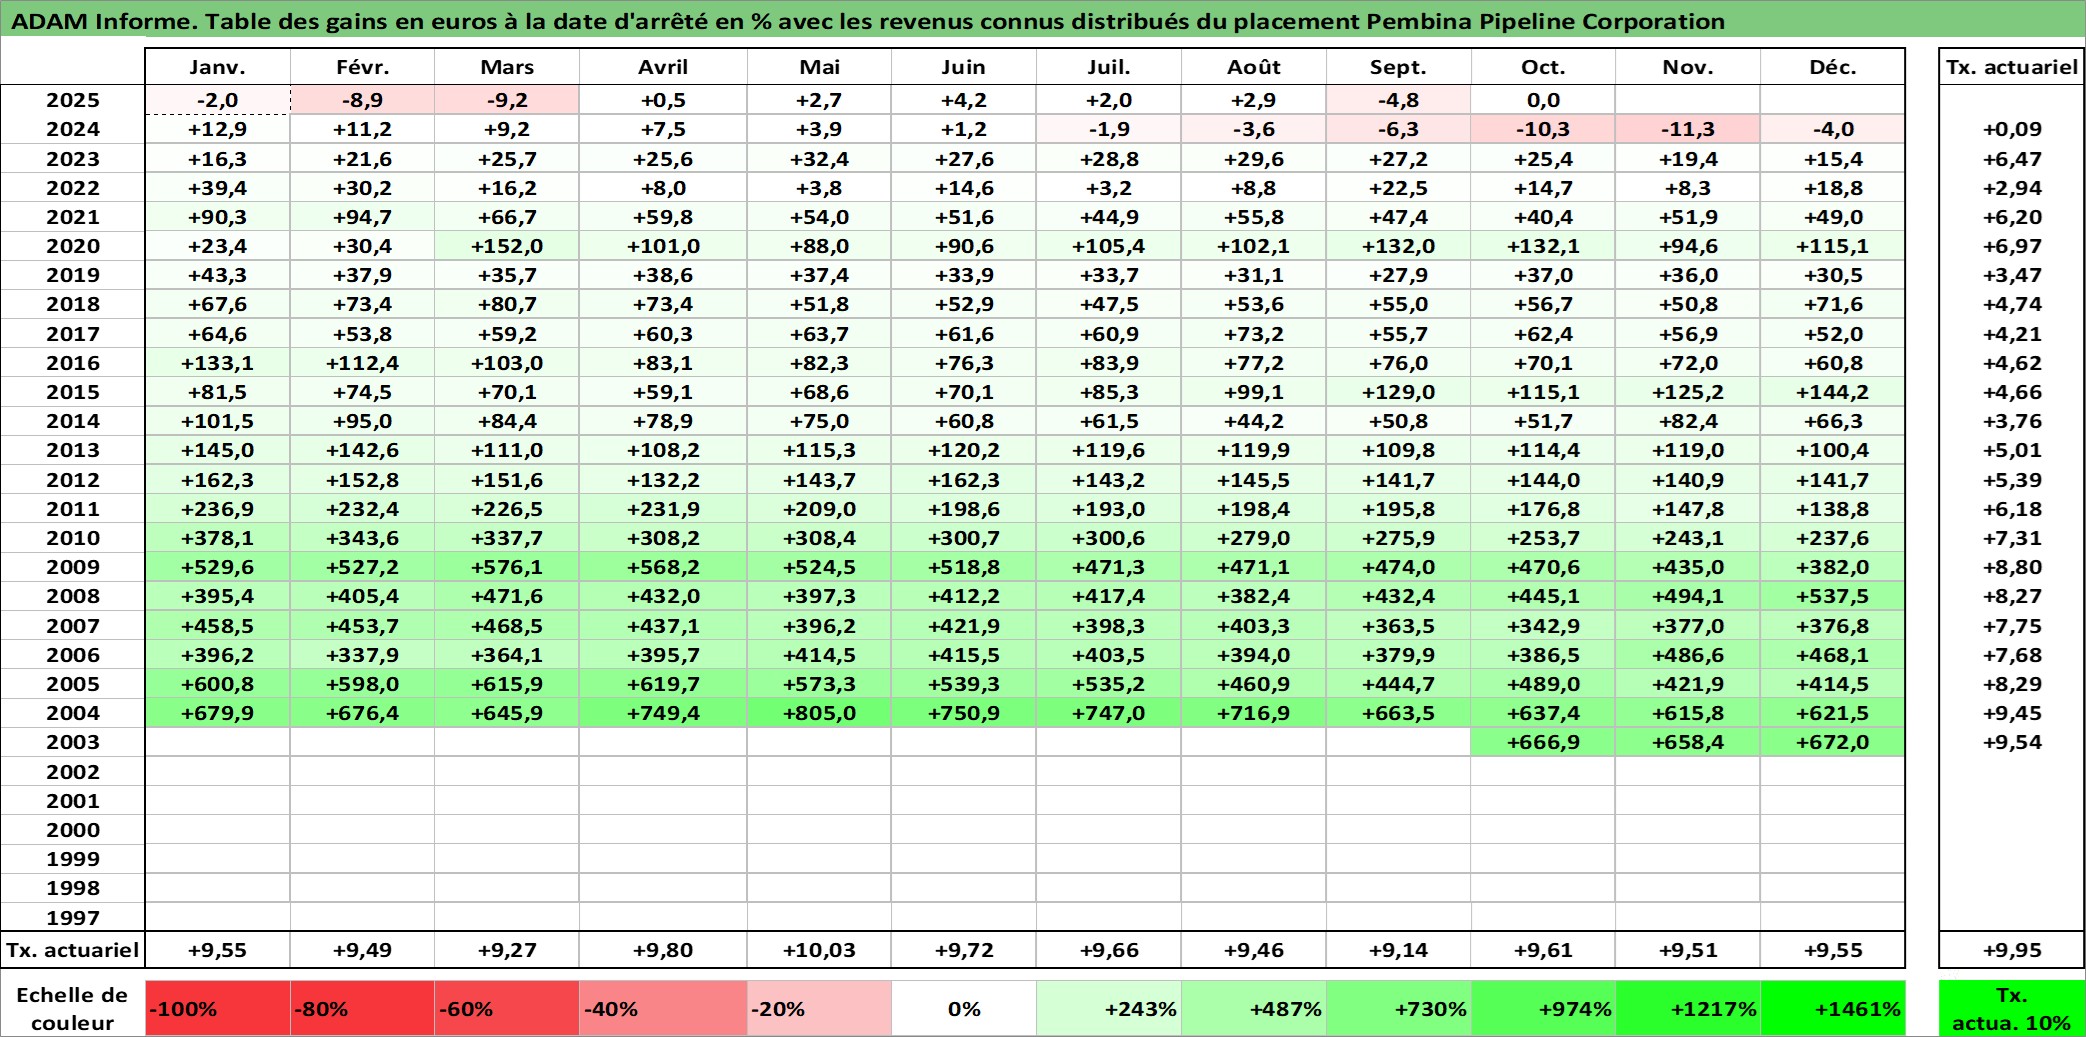Select the 2025 row label
This screenshot has width=2086, height=1037.
coord(73,100)
